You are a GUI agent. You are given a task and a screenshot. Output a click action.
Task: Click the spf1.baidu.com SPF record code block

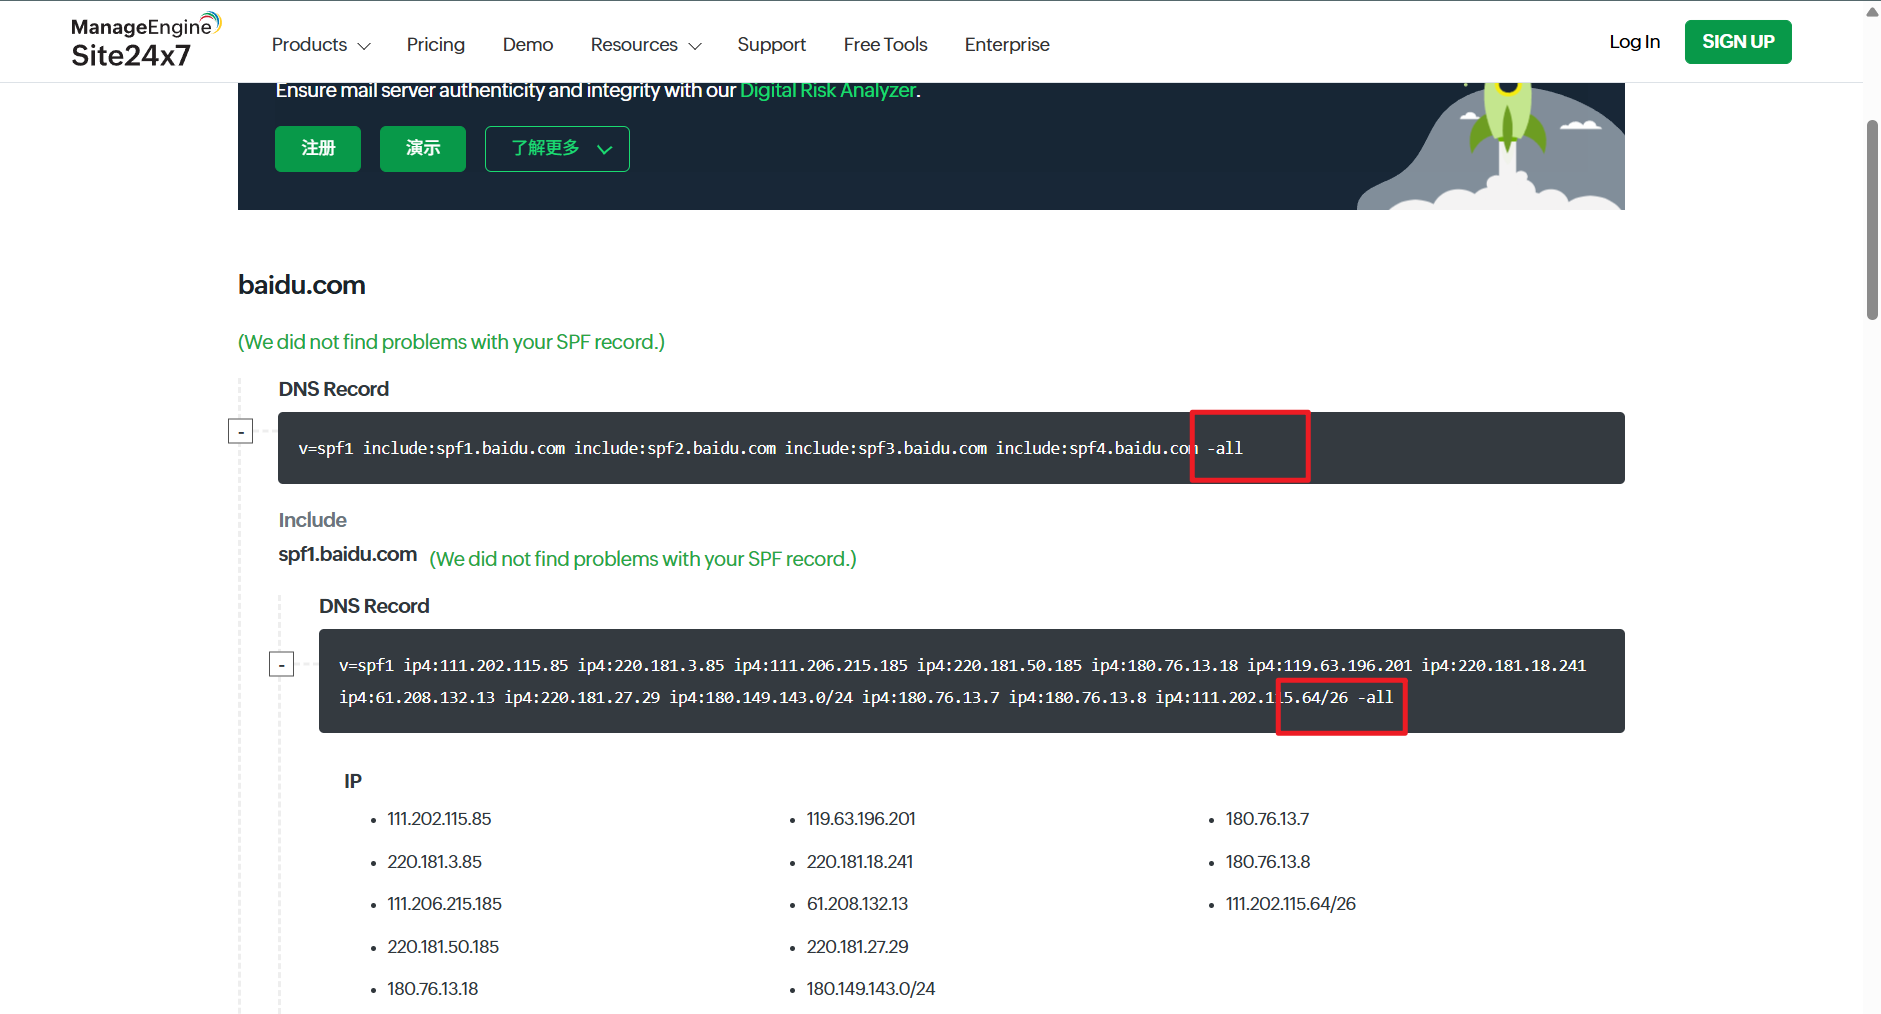[x=972, y=681]
